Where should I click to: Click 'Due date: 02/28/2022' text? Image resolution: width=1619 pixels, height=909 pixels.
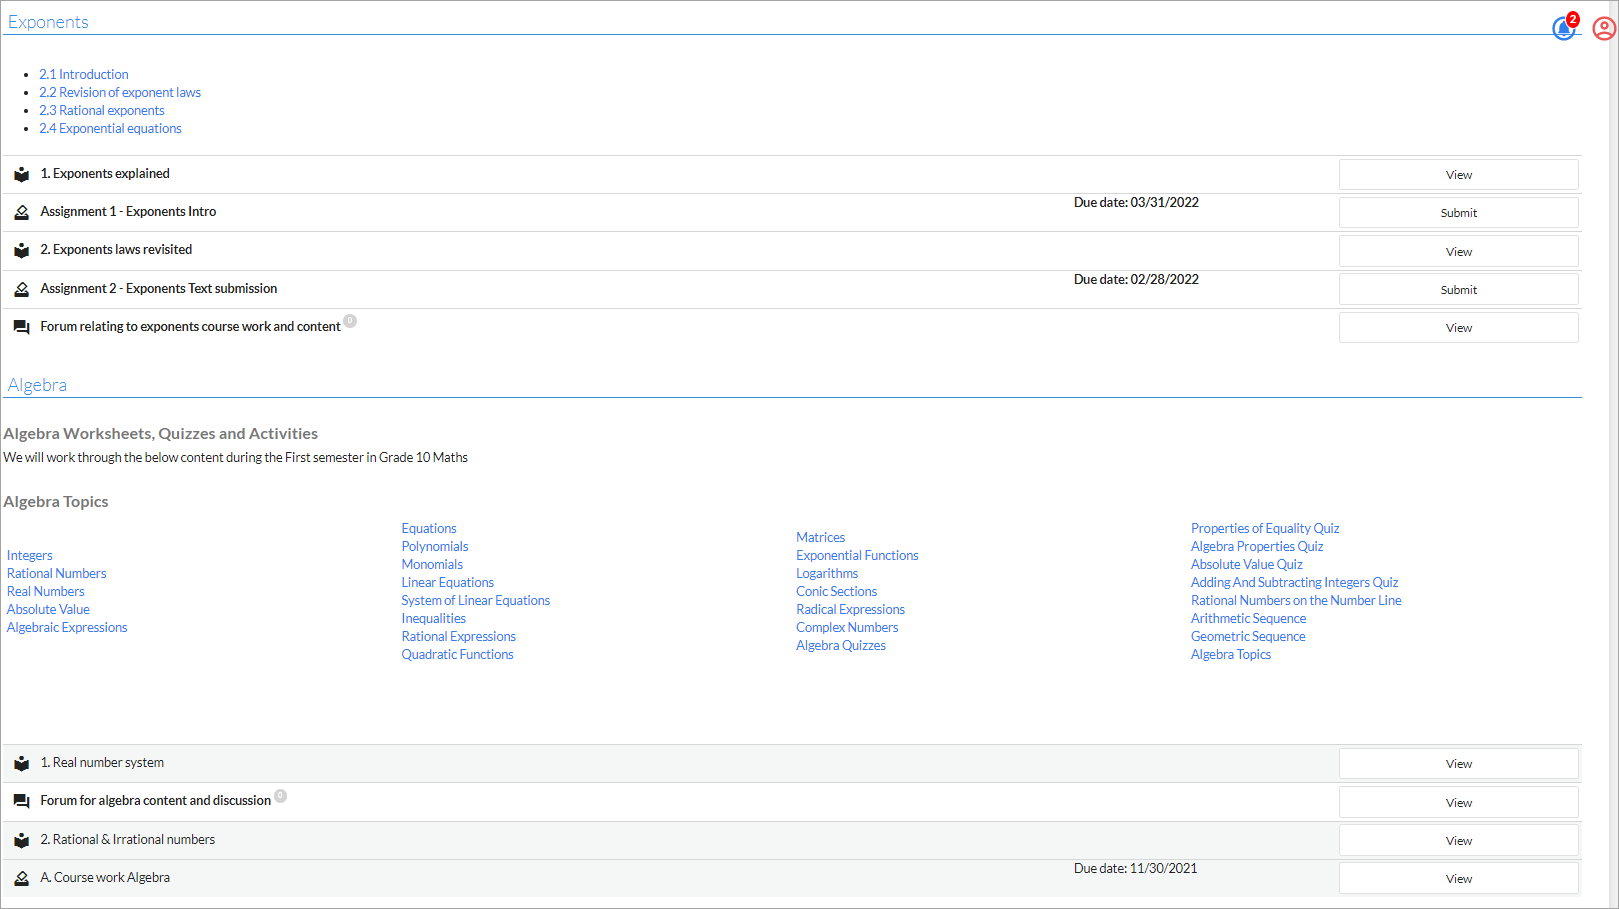point(1136,280)
